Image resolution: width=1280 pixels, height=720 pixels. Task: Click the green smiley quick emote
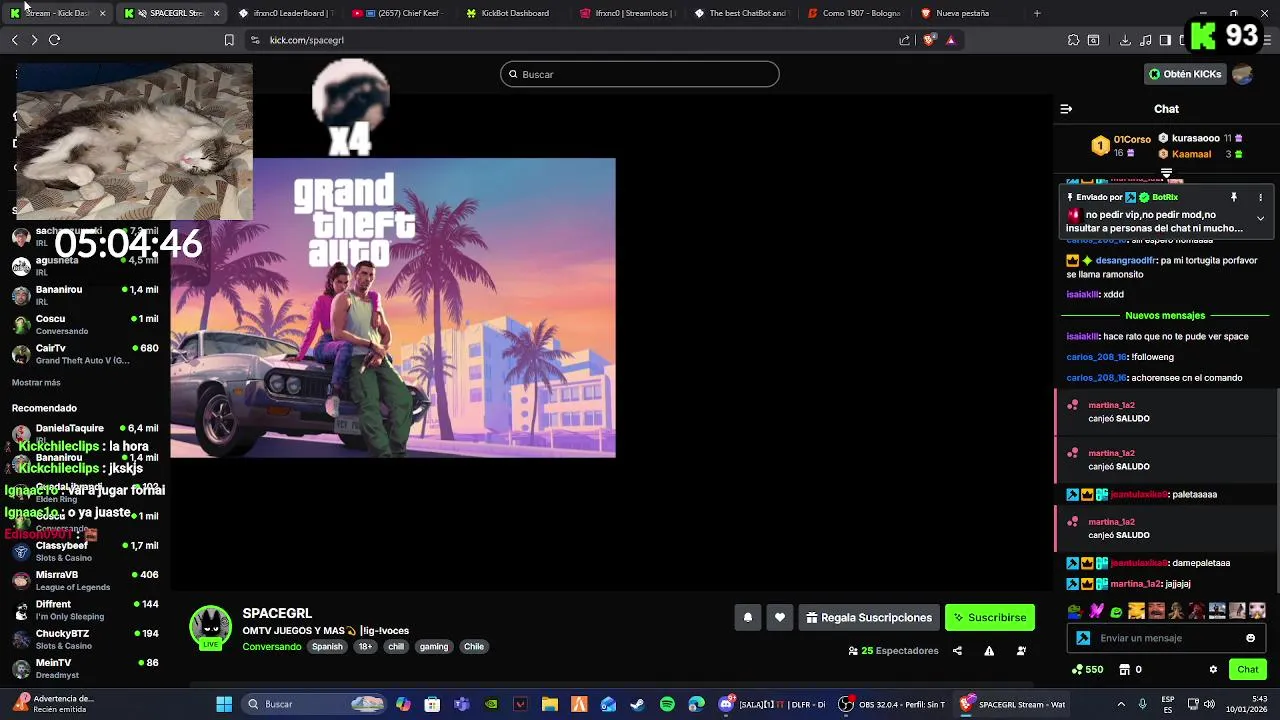(1116, 611)
